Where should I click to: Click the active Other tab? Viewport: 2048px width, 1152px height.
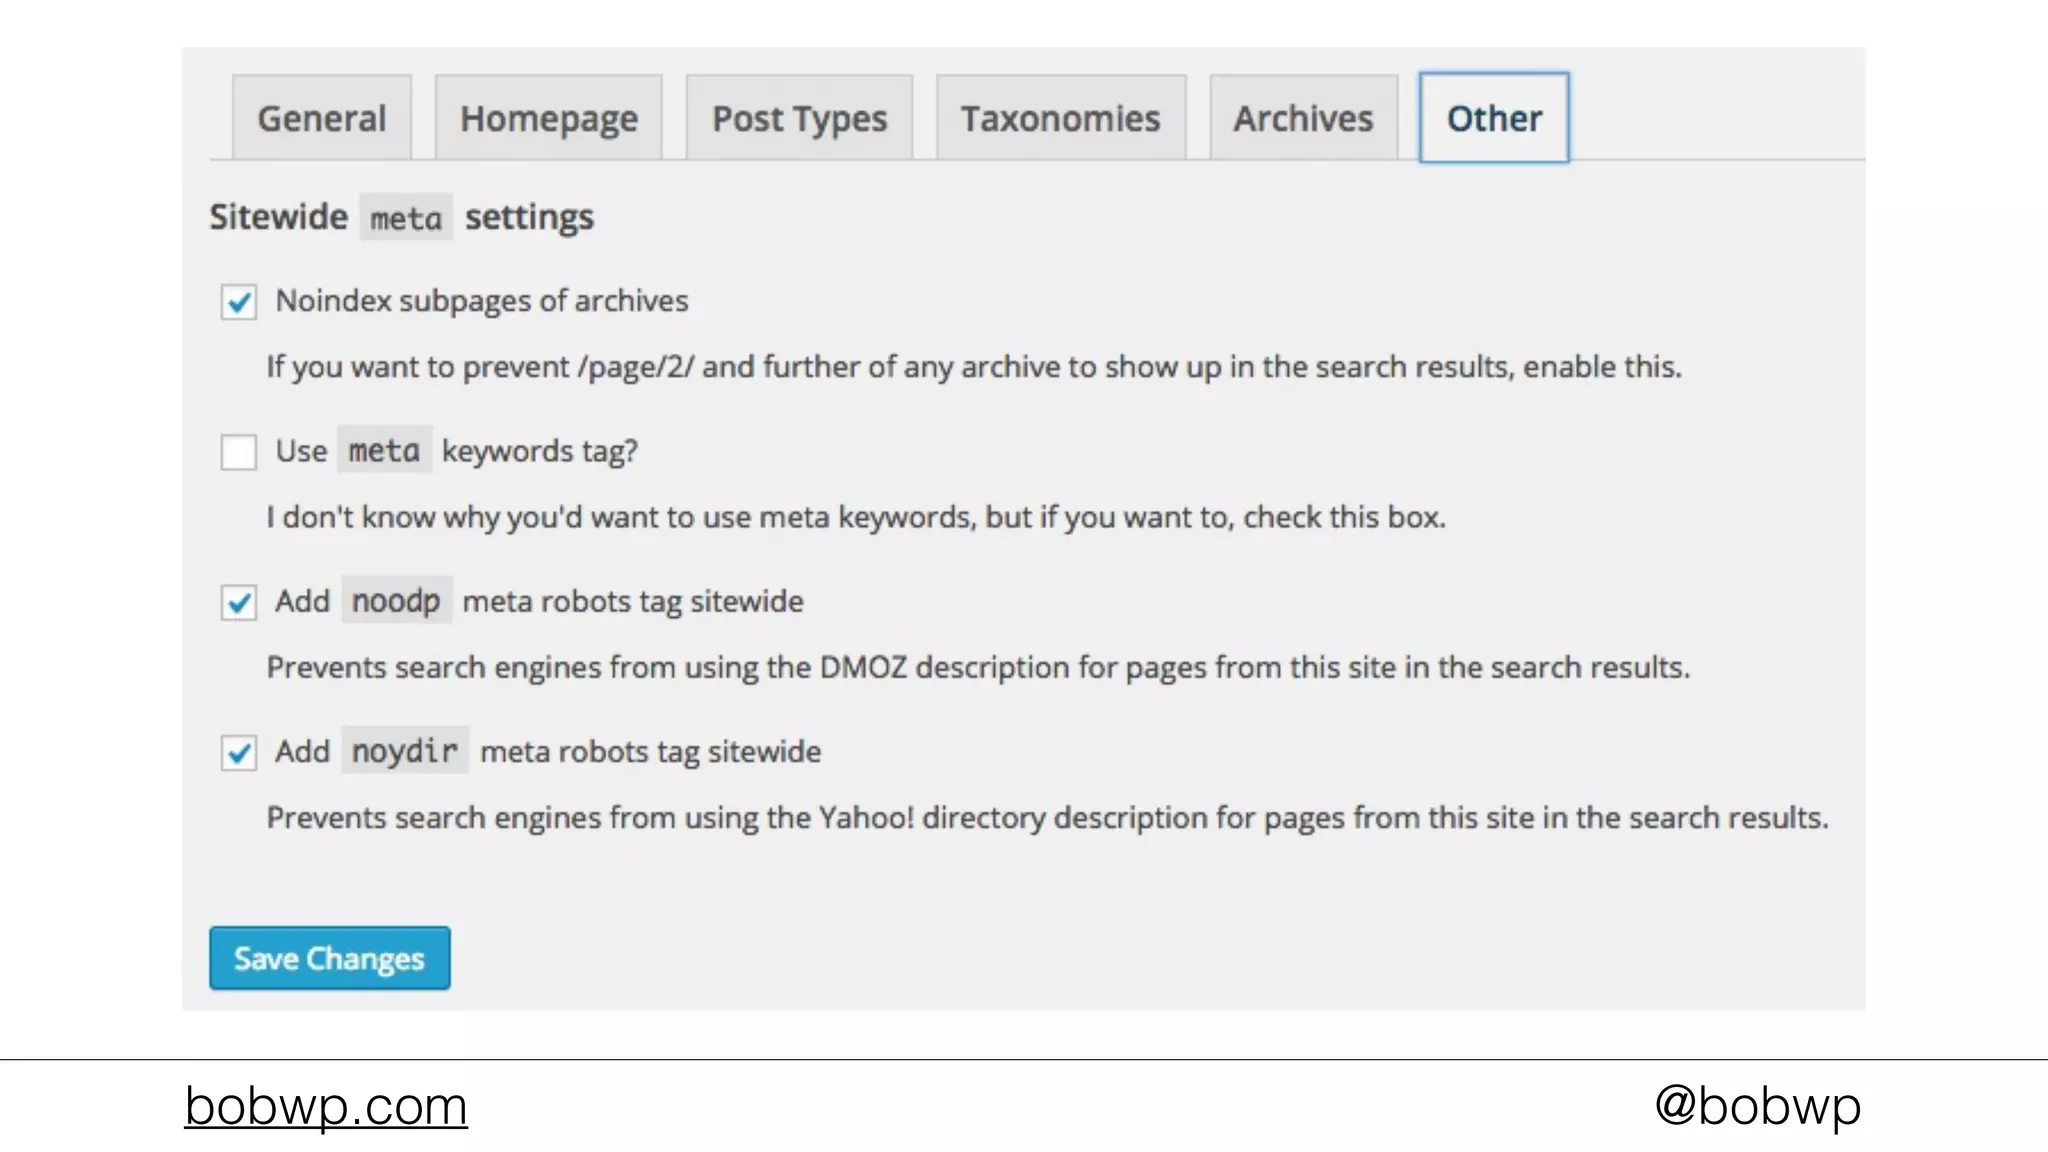tap(1494, 118)
